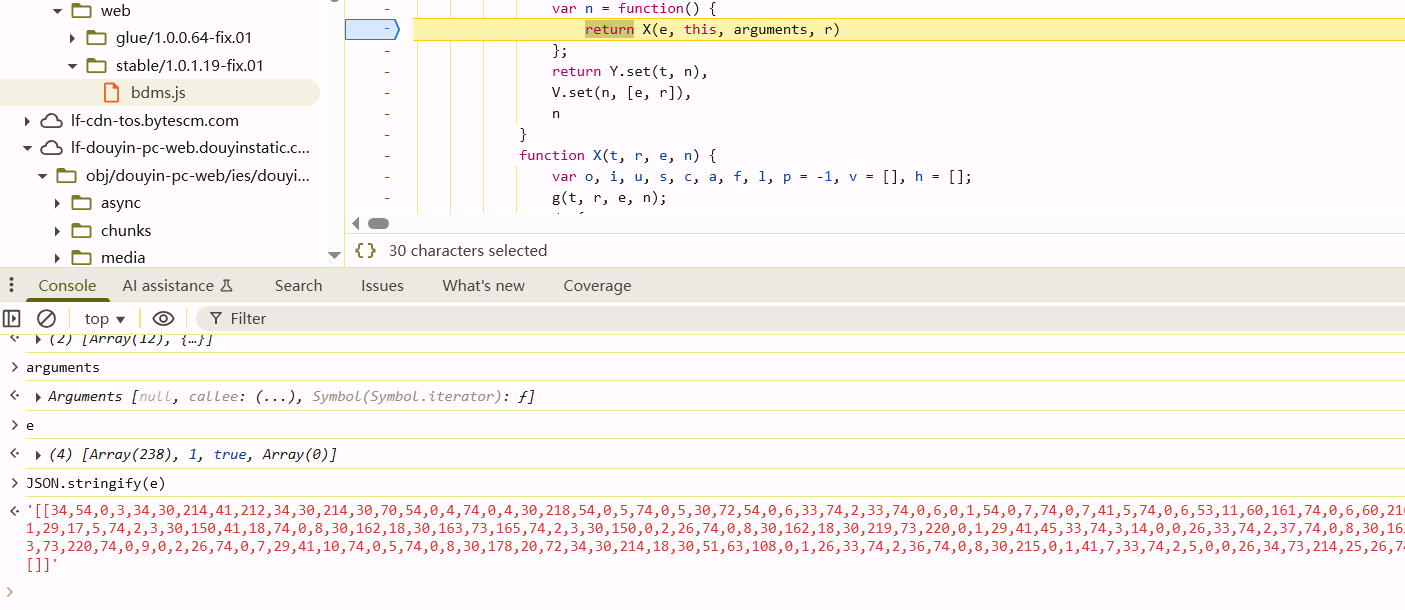
Task: Switch to the Issues tab
Action: 382,286
